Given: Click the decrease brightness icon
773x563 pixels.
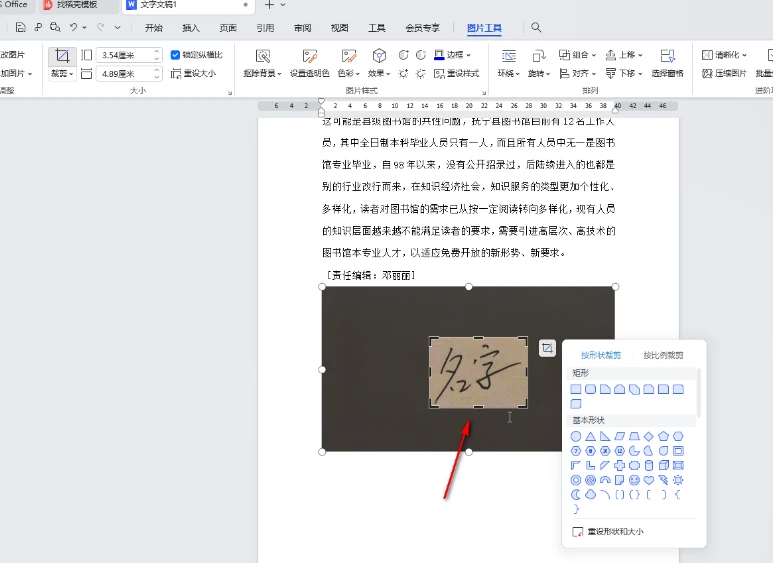Looking at the screenshot, I should 421,73.
